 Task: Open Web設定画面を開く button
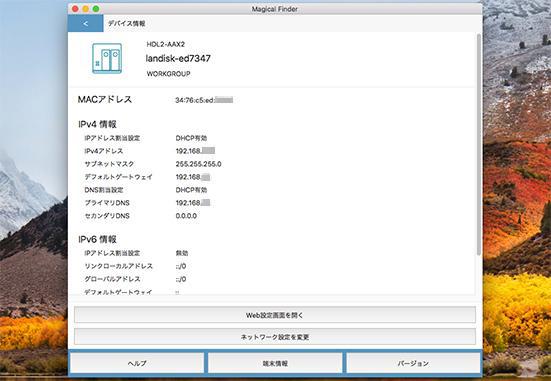275,315
